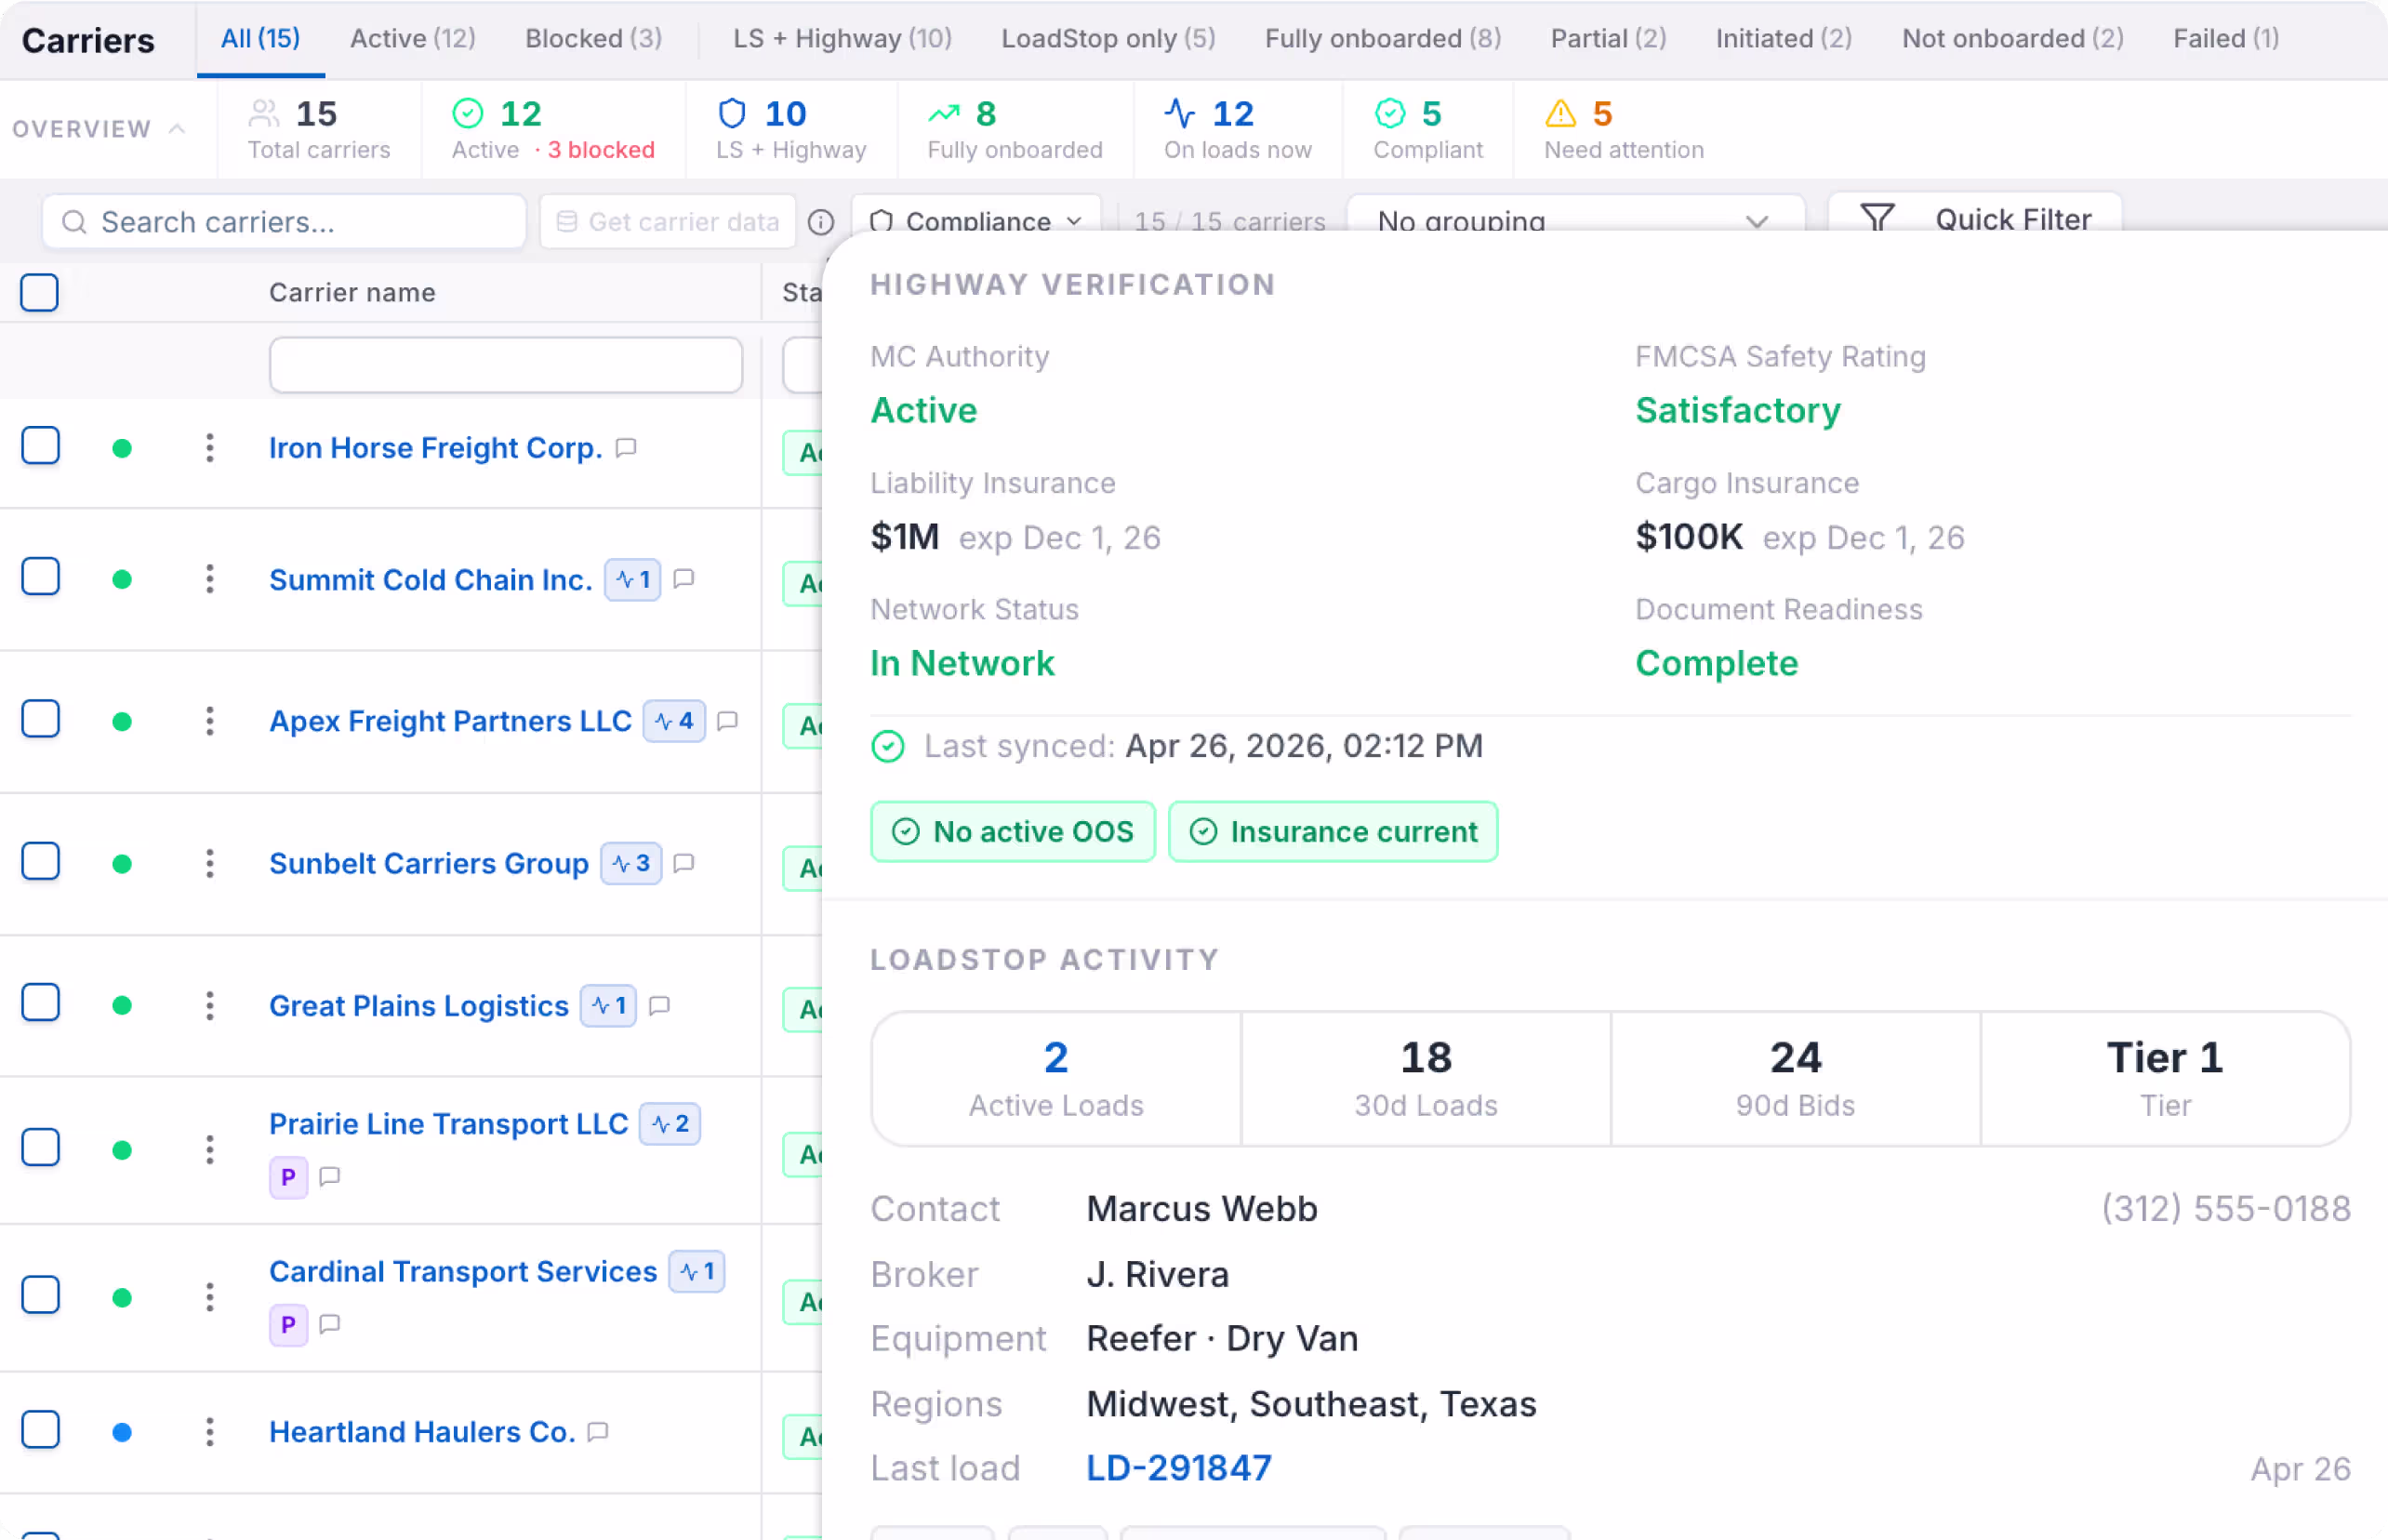The height and width of the screenshot is (1540, 2388).
Task: Collapse the Overview section chevron
Action: tap(177, 128)
